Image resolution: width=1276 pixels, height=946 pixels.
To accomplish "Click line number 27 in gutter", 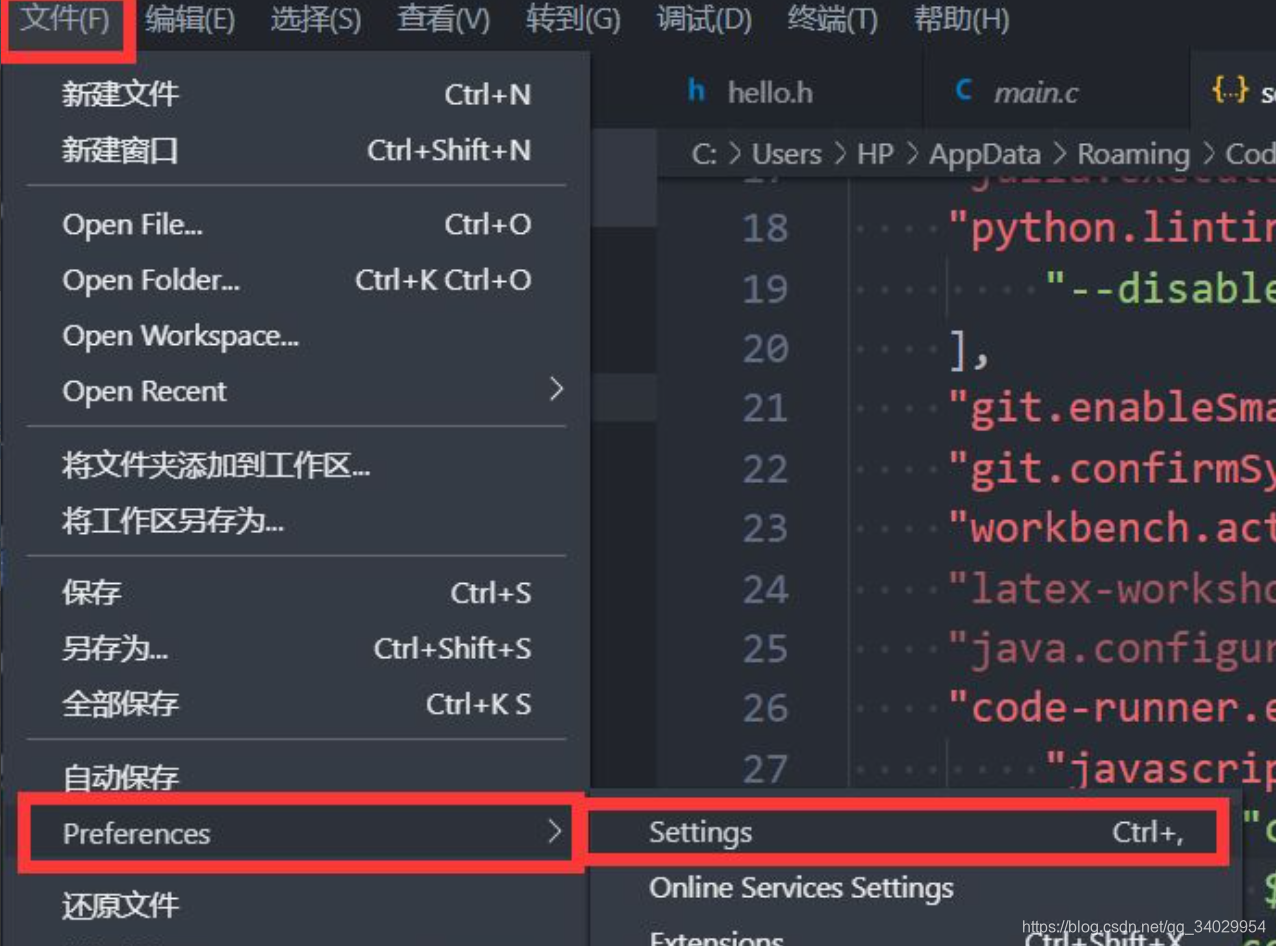I will coord(765,769).
